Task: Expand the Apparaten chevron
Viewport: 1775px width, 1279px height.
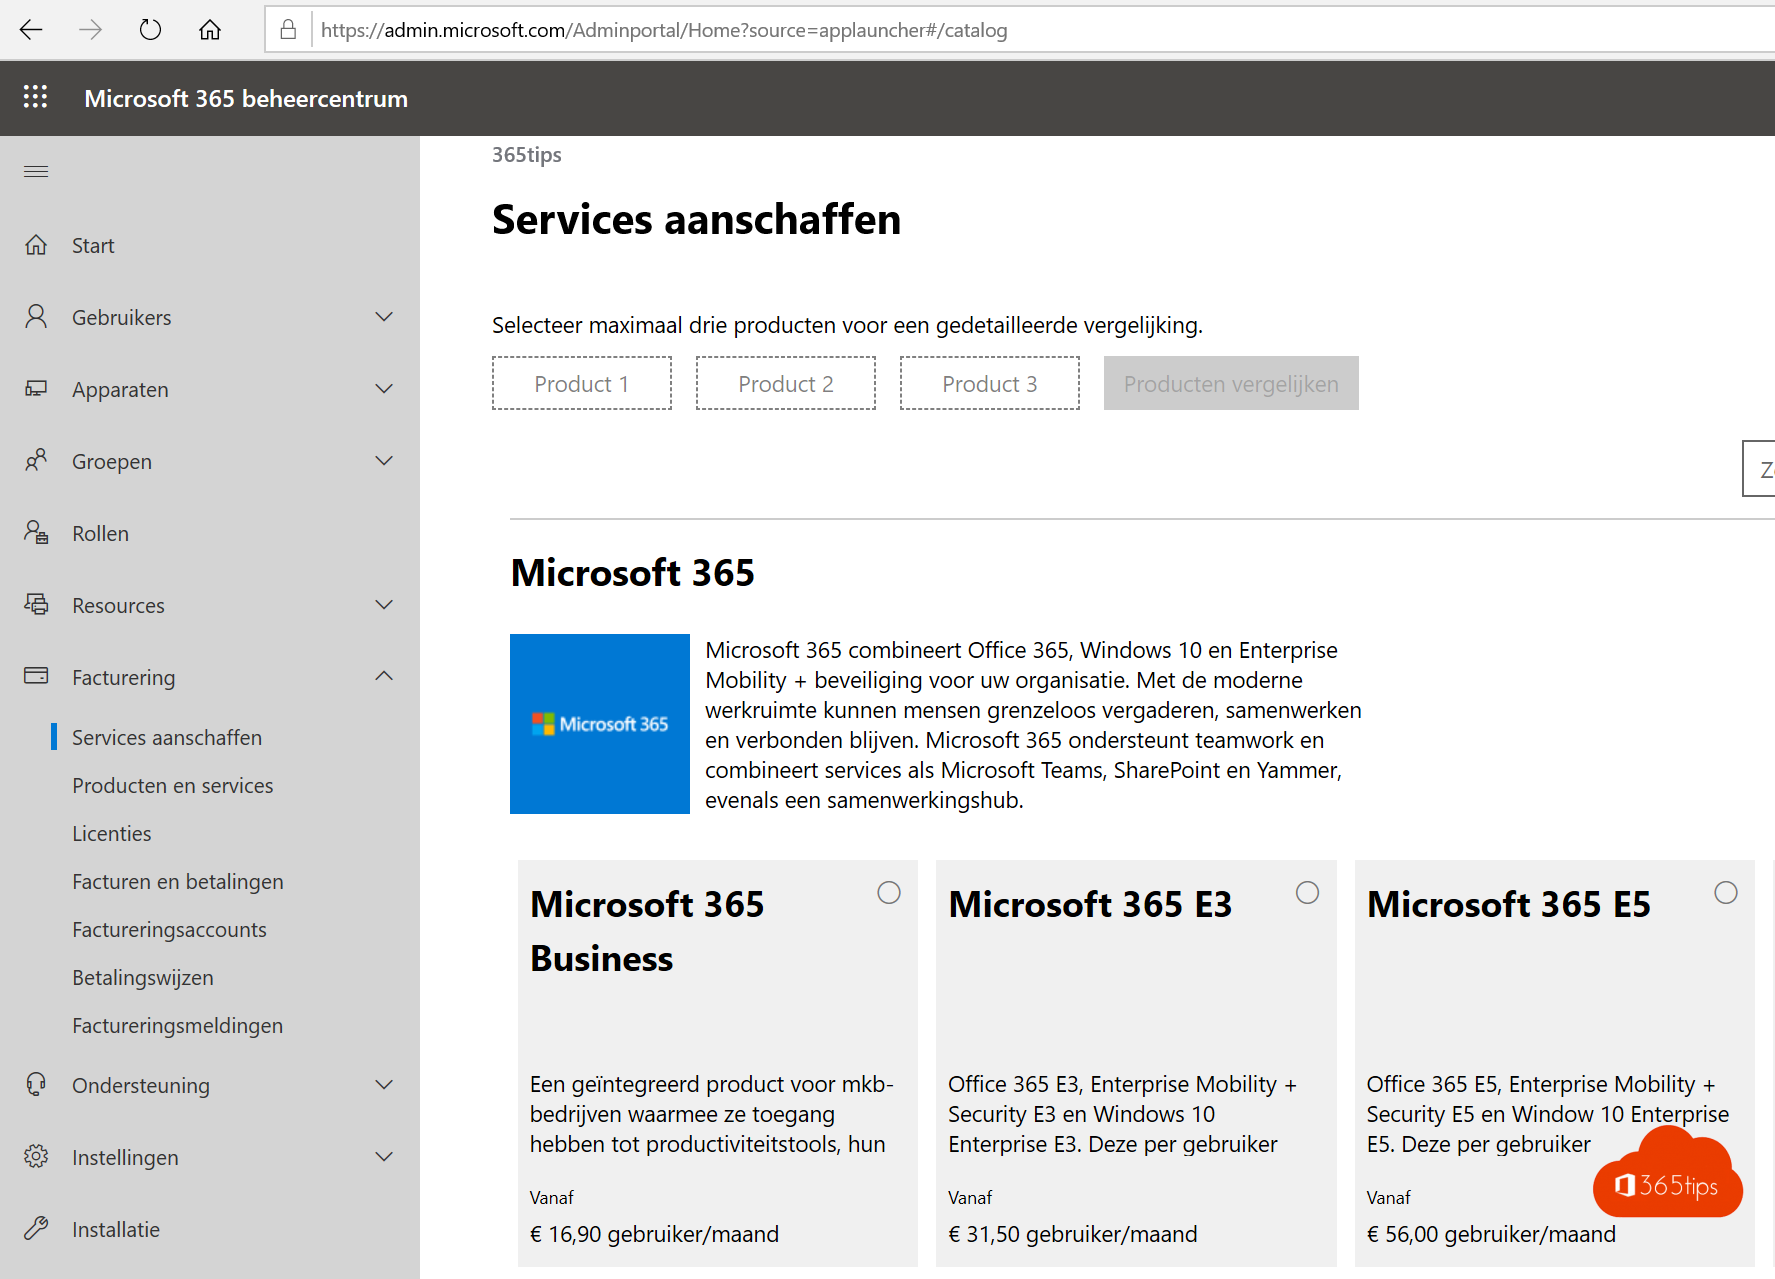Action: coord(384,389)
